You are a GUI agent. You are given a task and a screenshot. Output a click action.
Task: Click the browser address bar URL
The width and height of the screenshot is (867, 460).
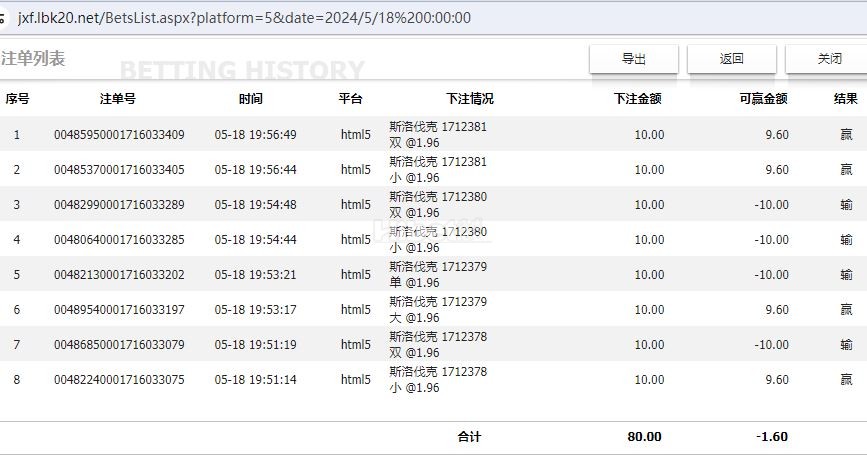[x=244, y=18]
